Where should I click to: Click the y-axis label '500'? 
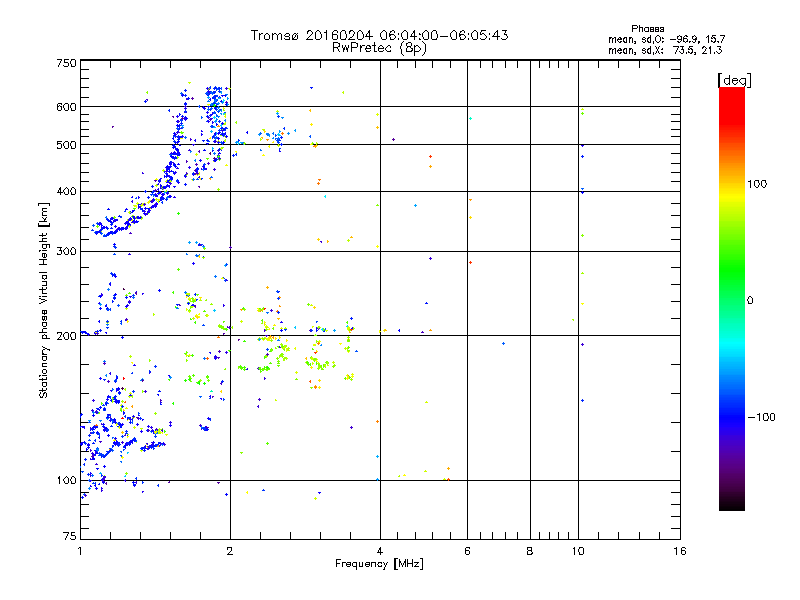(66, 145)
